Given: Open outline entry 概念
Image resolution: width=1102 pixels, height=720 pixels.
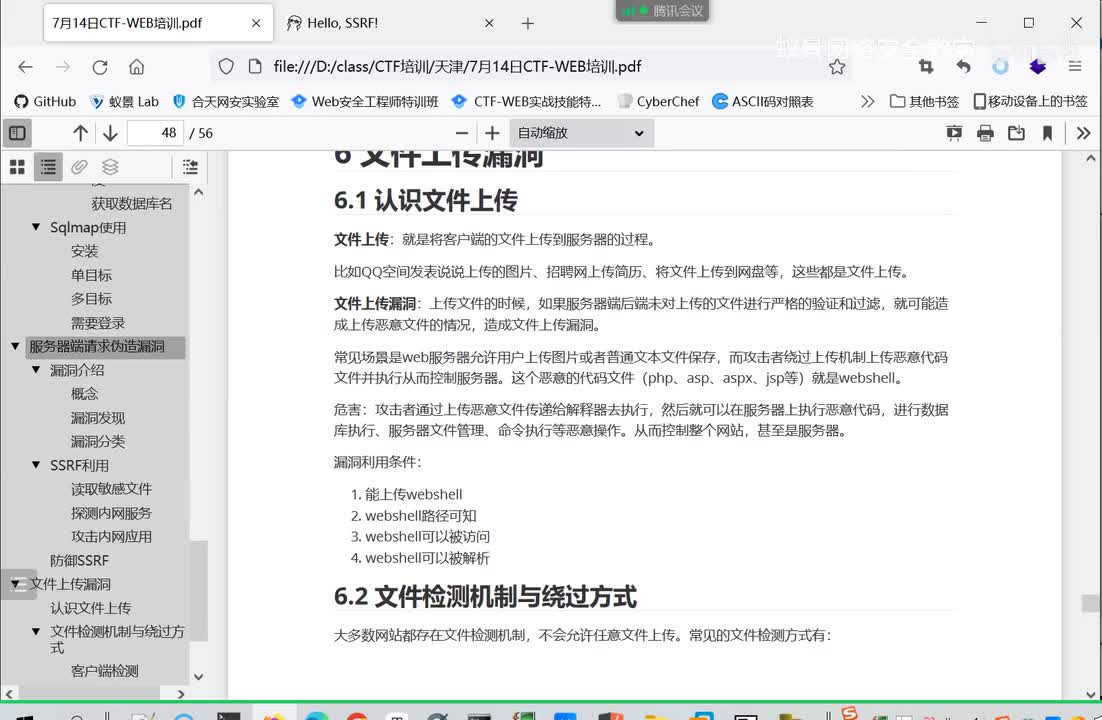Looking at the screenshot, I should coord(84,394).
